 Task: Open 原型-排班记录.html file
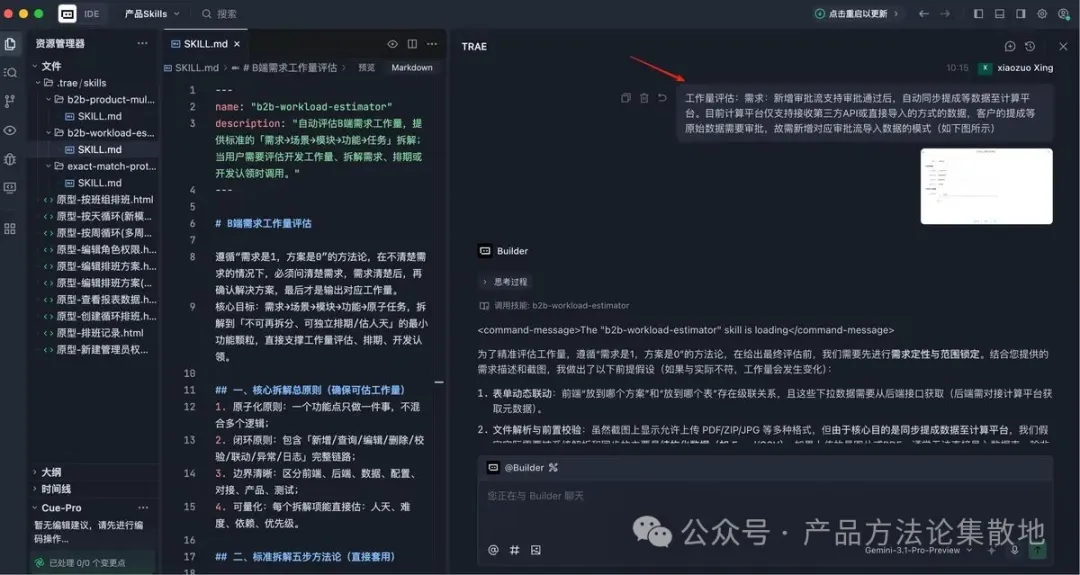[x=100, y=333]
